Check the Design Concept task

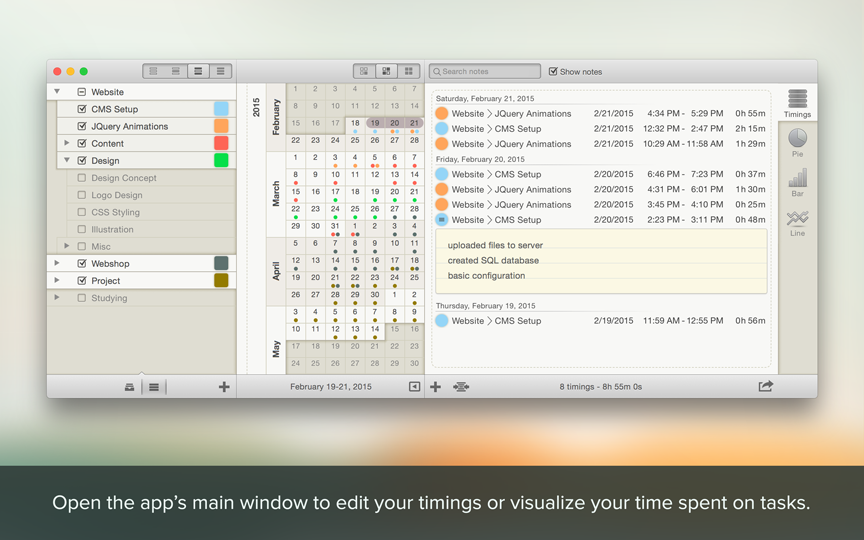click(82, 178)
